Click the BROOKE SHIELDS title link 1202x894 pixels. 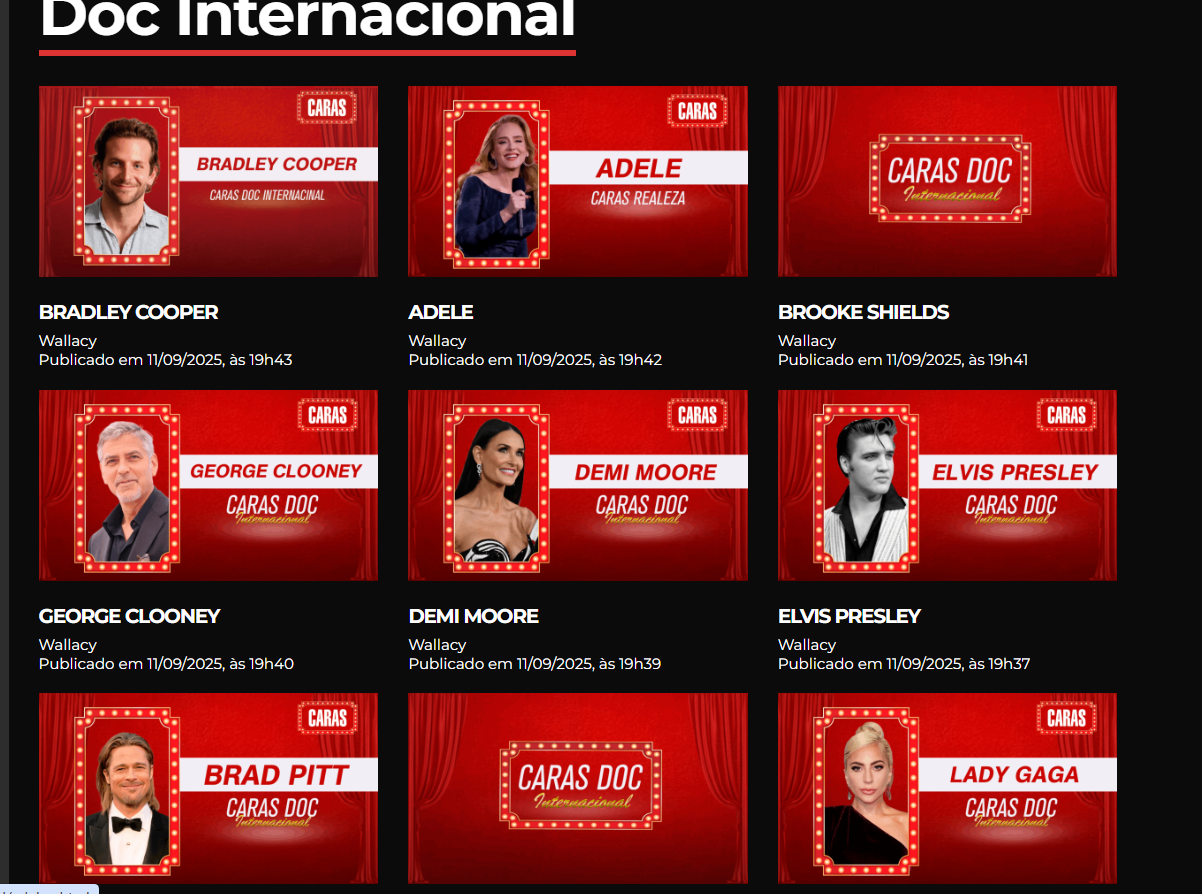[864, 312]
